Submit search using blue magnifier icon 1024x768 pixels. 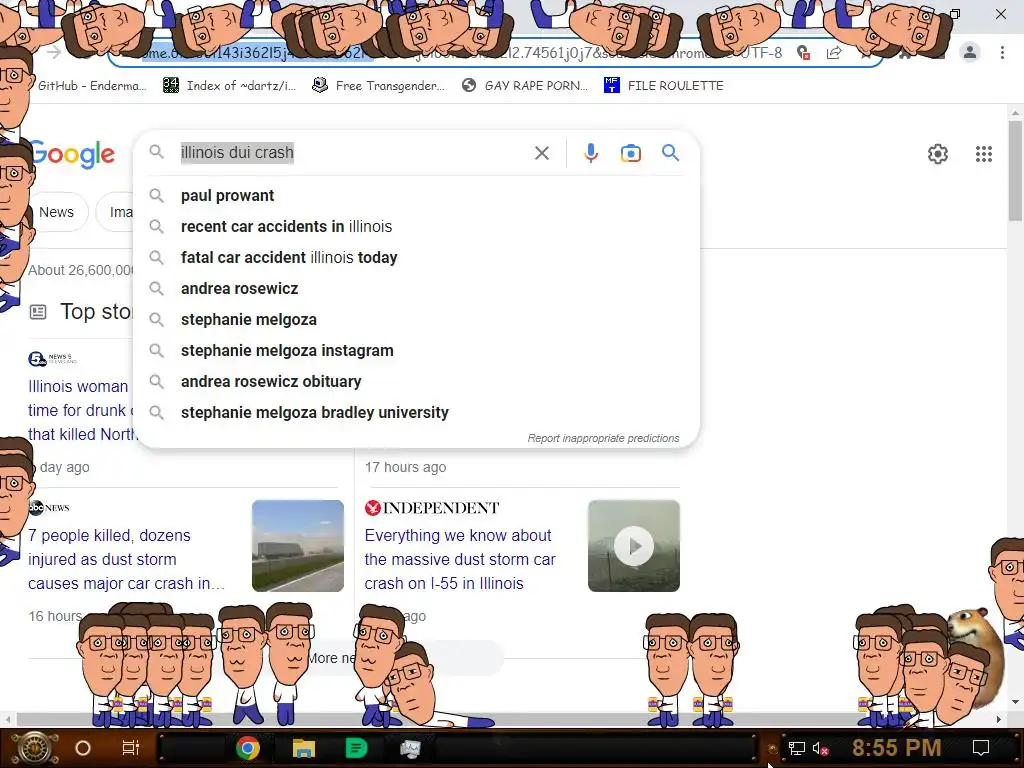click(670, 153)
